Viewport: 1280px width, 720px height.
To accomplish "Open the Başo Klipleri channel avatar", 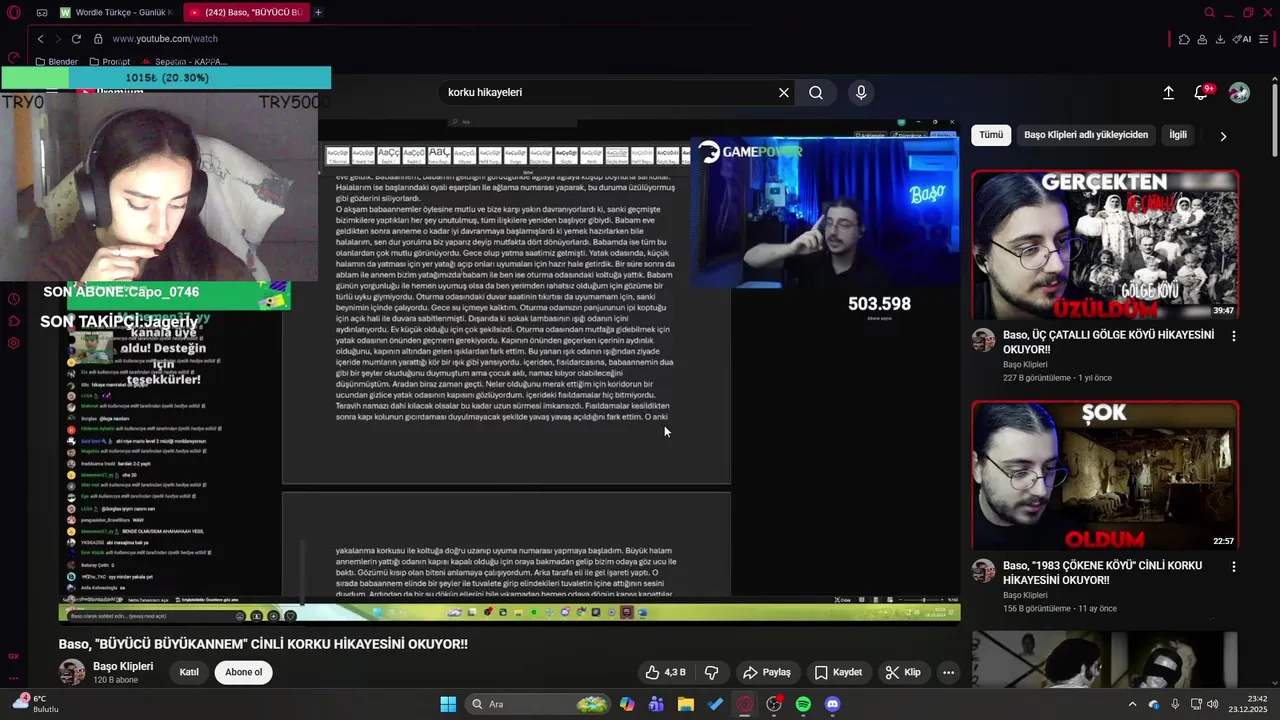I will (x=72, y=672).
